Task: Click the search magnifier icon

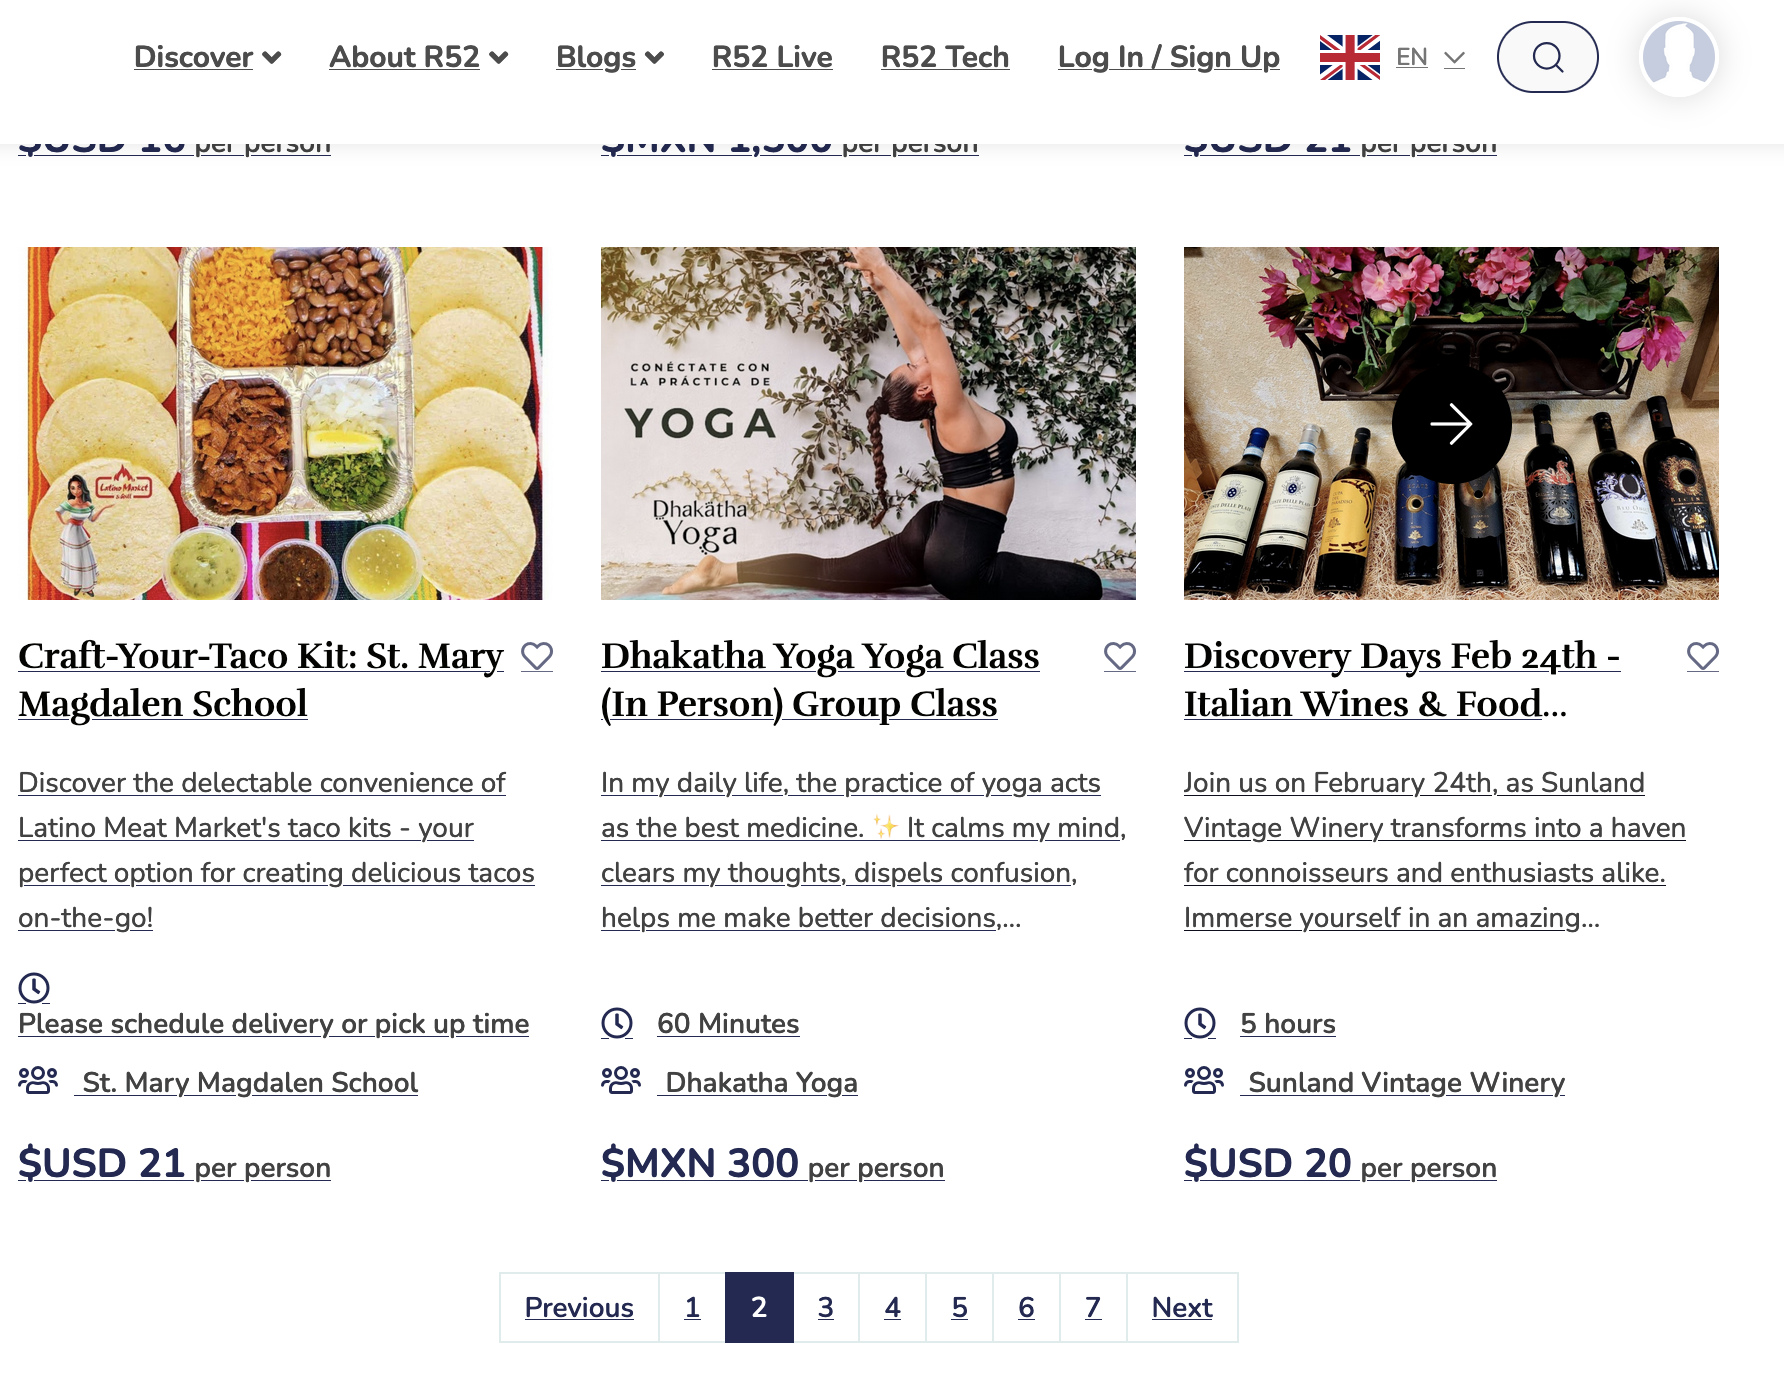Action: click(x=1547, y=57)
